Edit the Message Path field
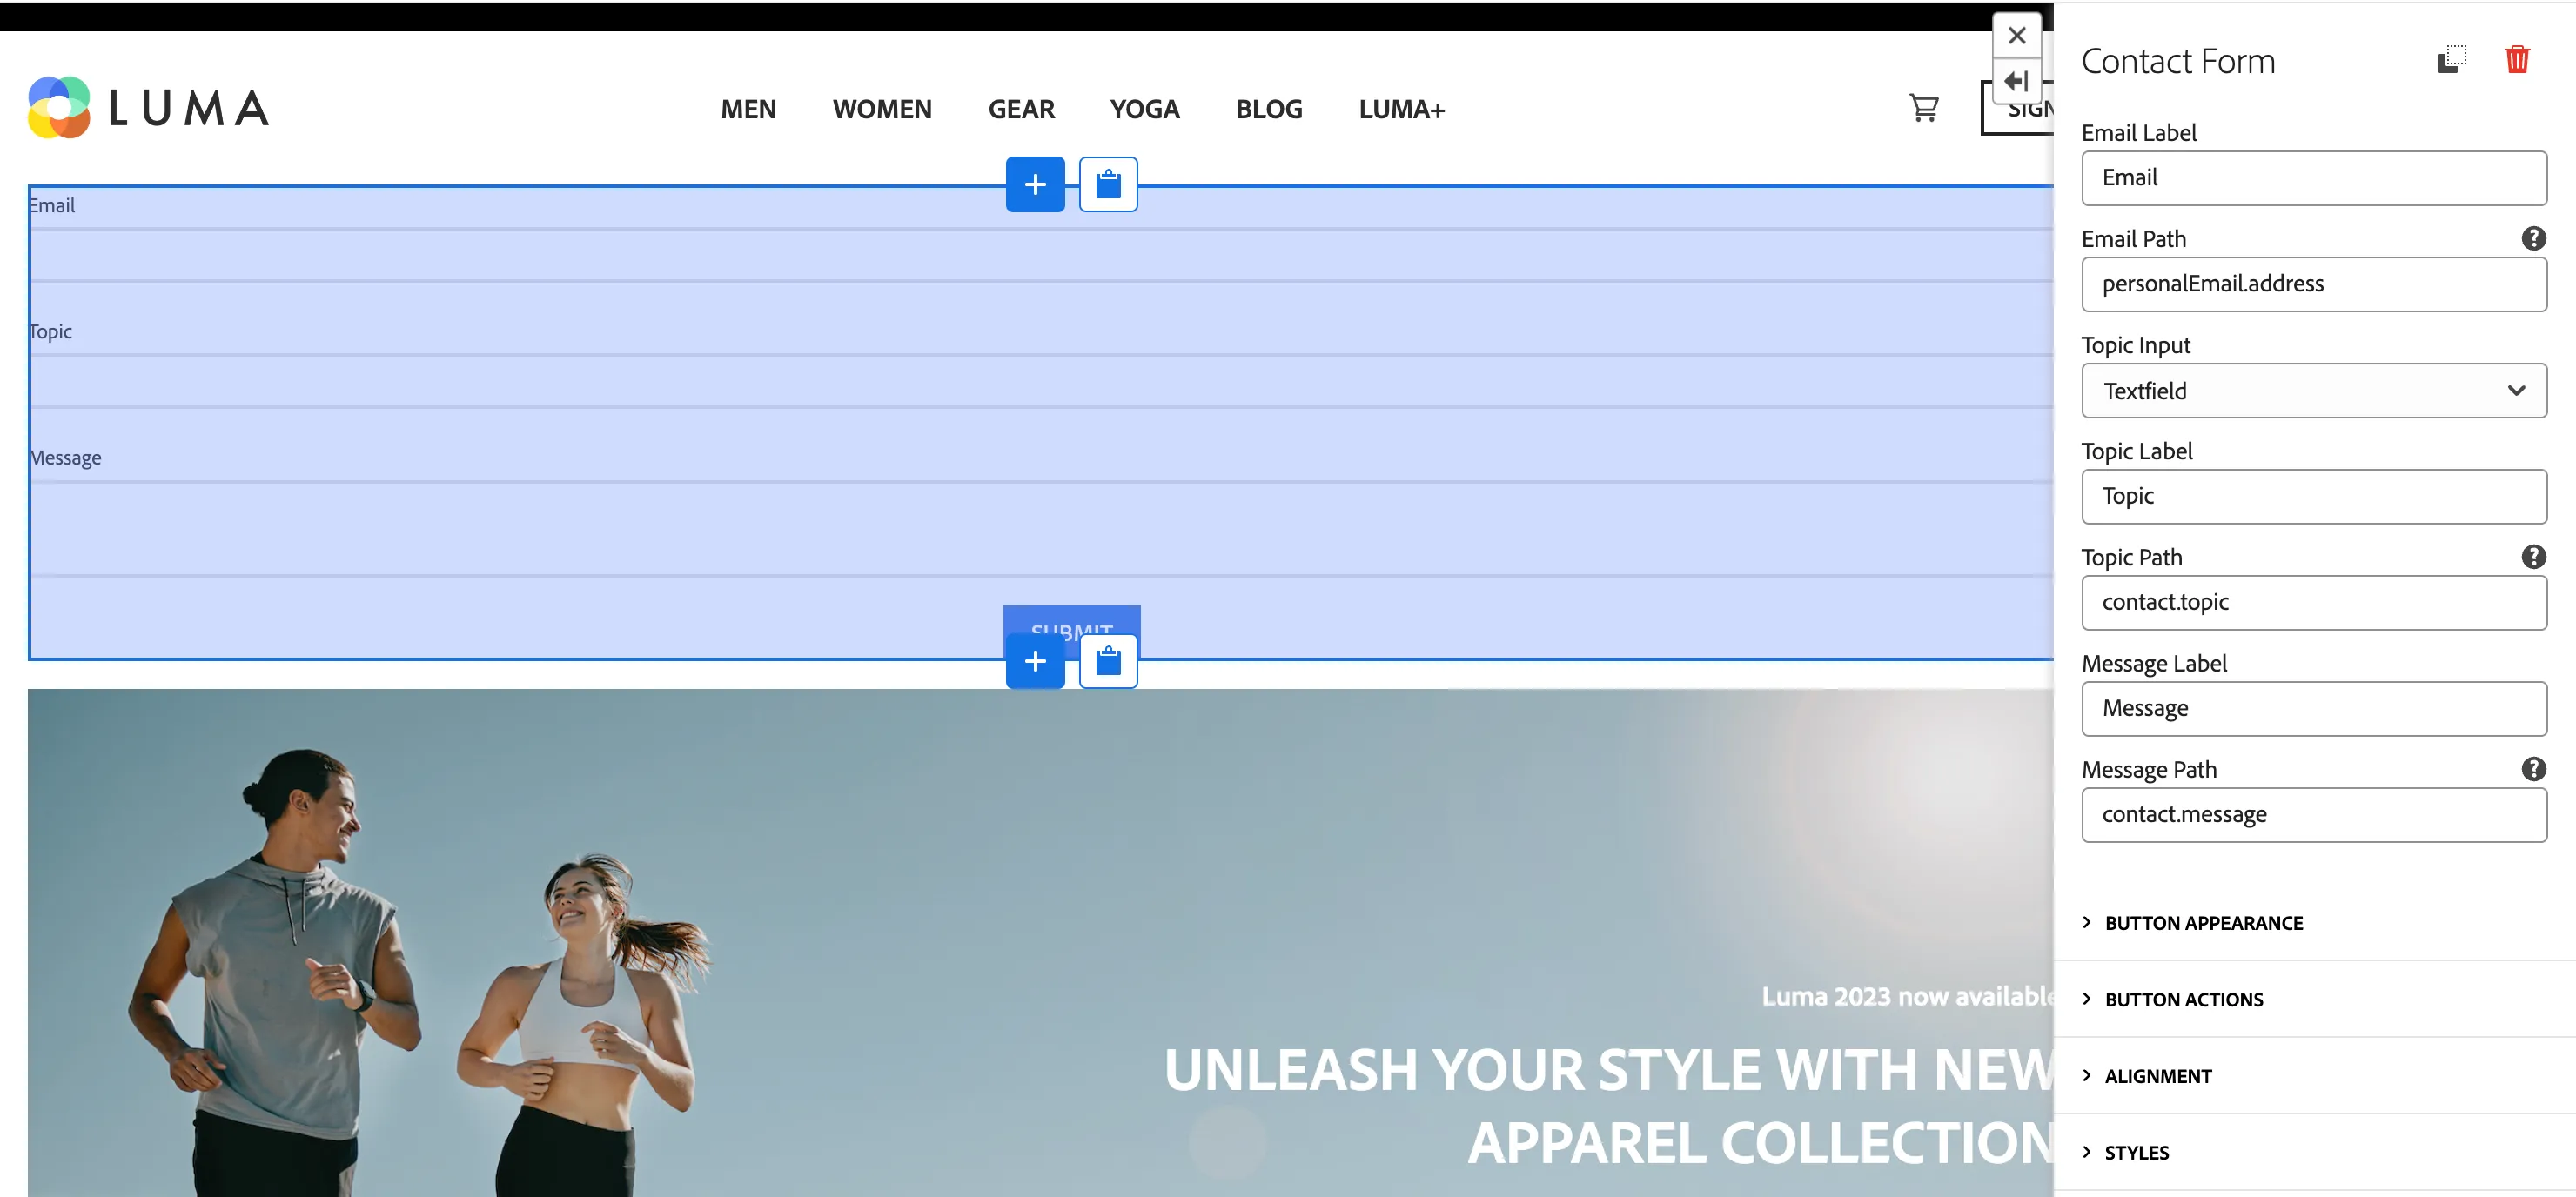 click(x=2314, y=815)
